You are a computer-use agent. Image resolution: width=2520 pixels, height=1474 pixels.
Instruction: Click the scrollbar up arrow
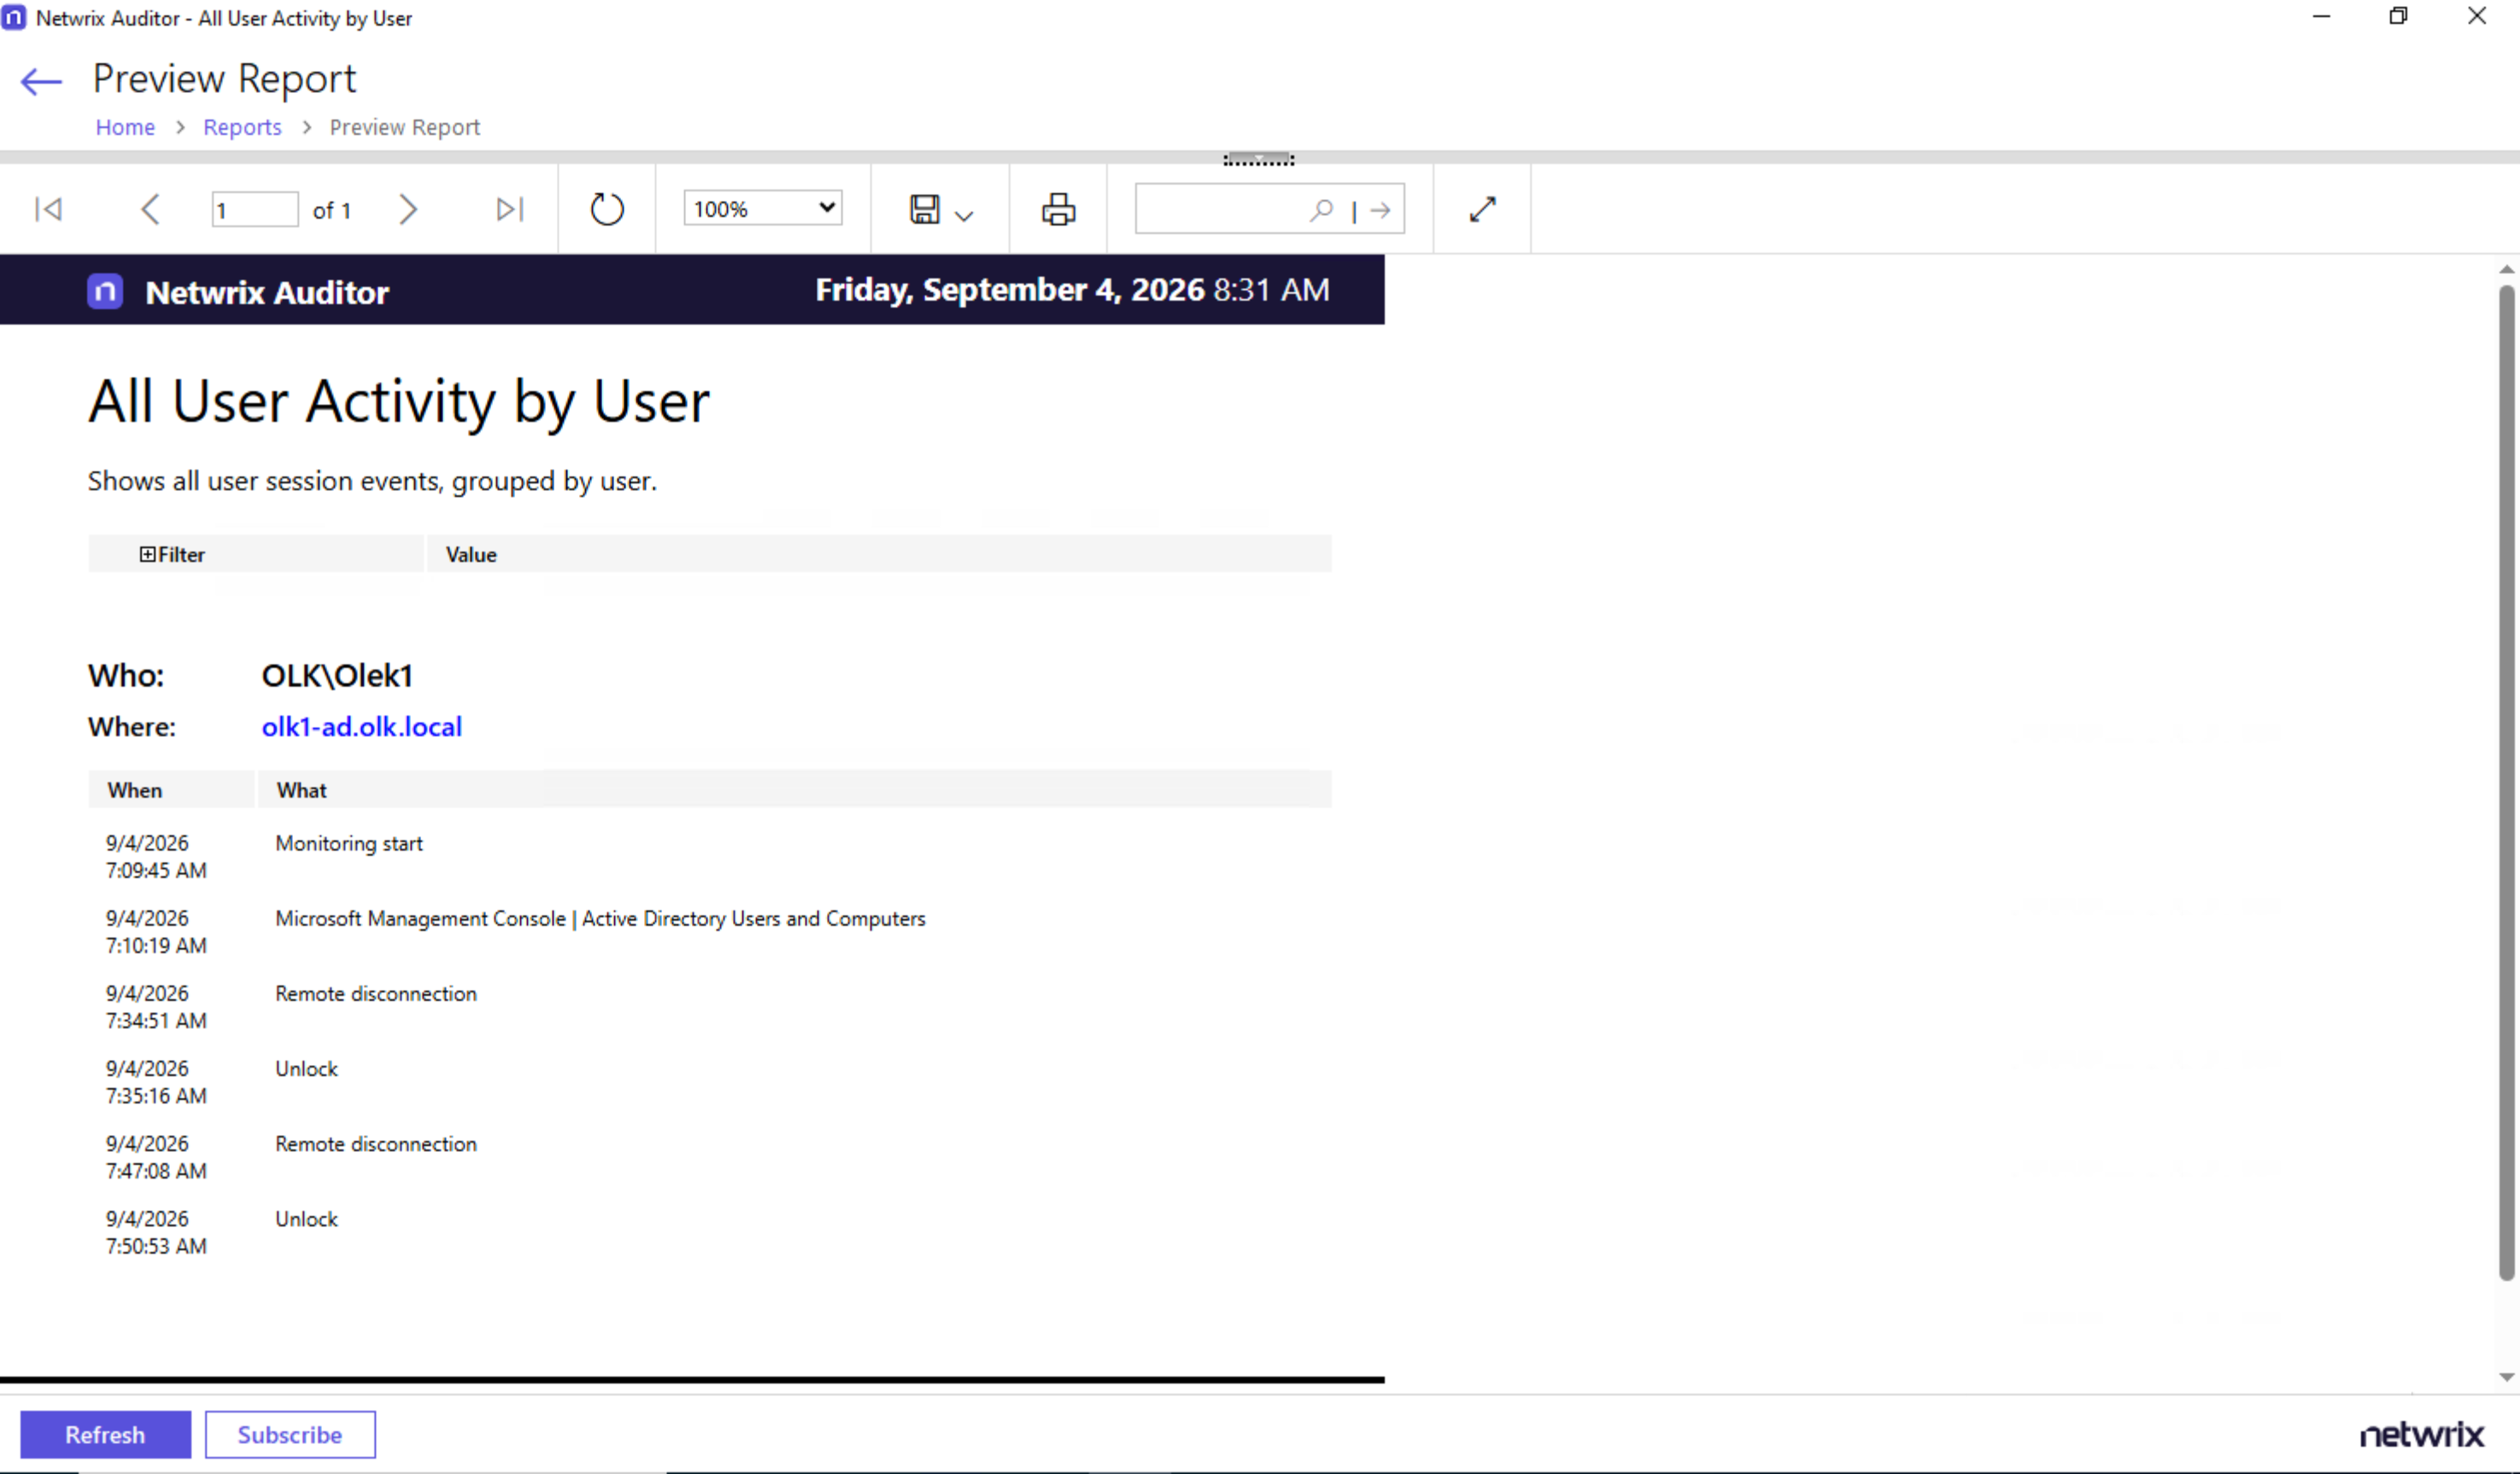(x=2506, y=269)
